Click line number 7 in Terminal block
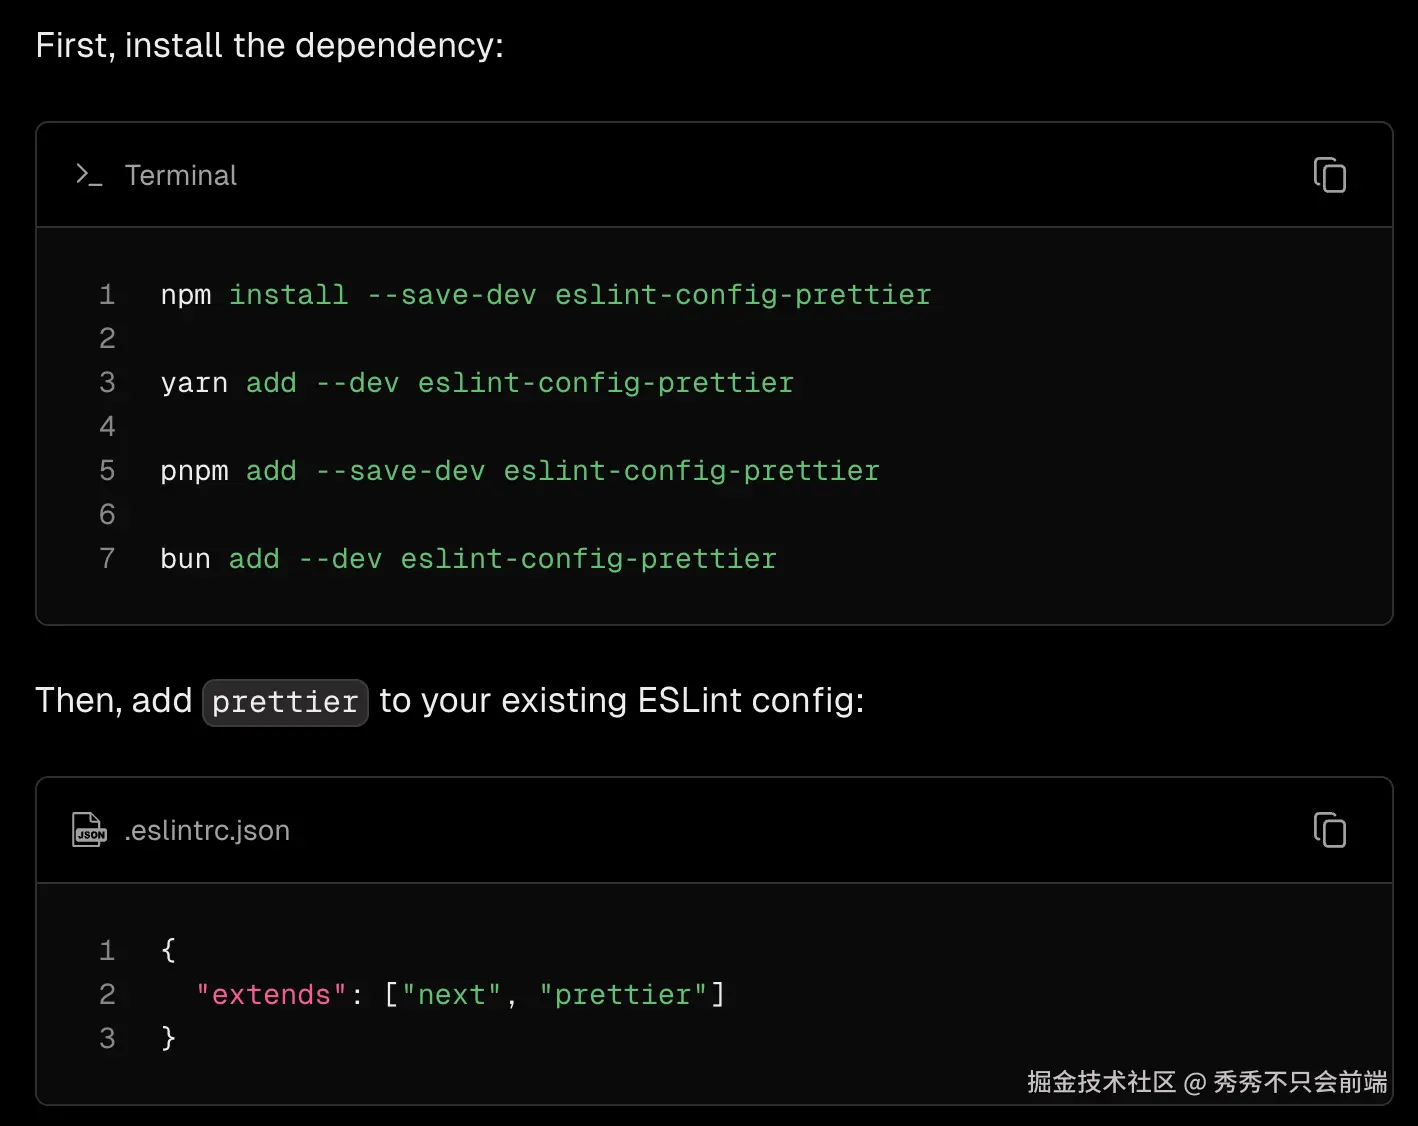 [107, 559]
